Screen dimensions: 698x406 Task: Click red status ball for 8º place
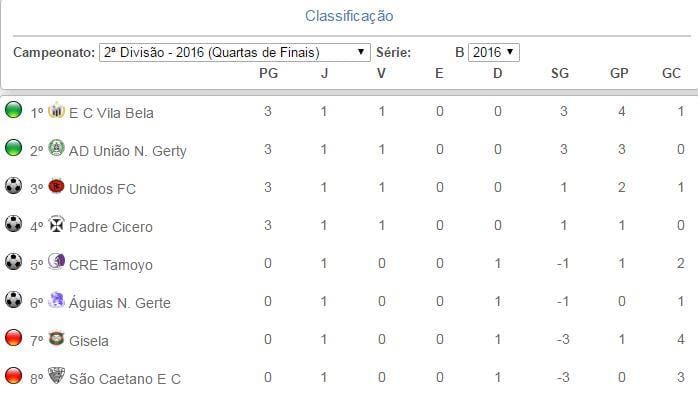(14, 377)
